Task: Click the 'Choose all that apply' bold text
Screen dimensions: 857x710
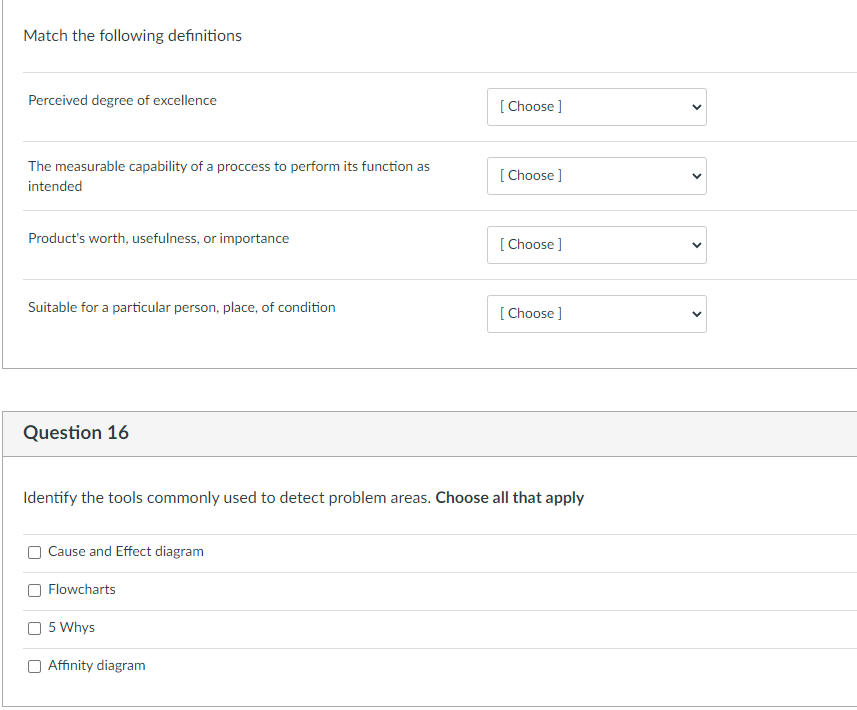Action: click(509, 497)
